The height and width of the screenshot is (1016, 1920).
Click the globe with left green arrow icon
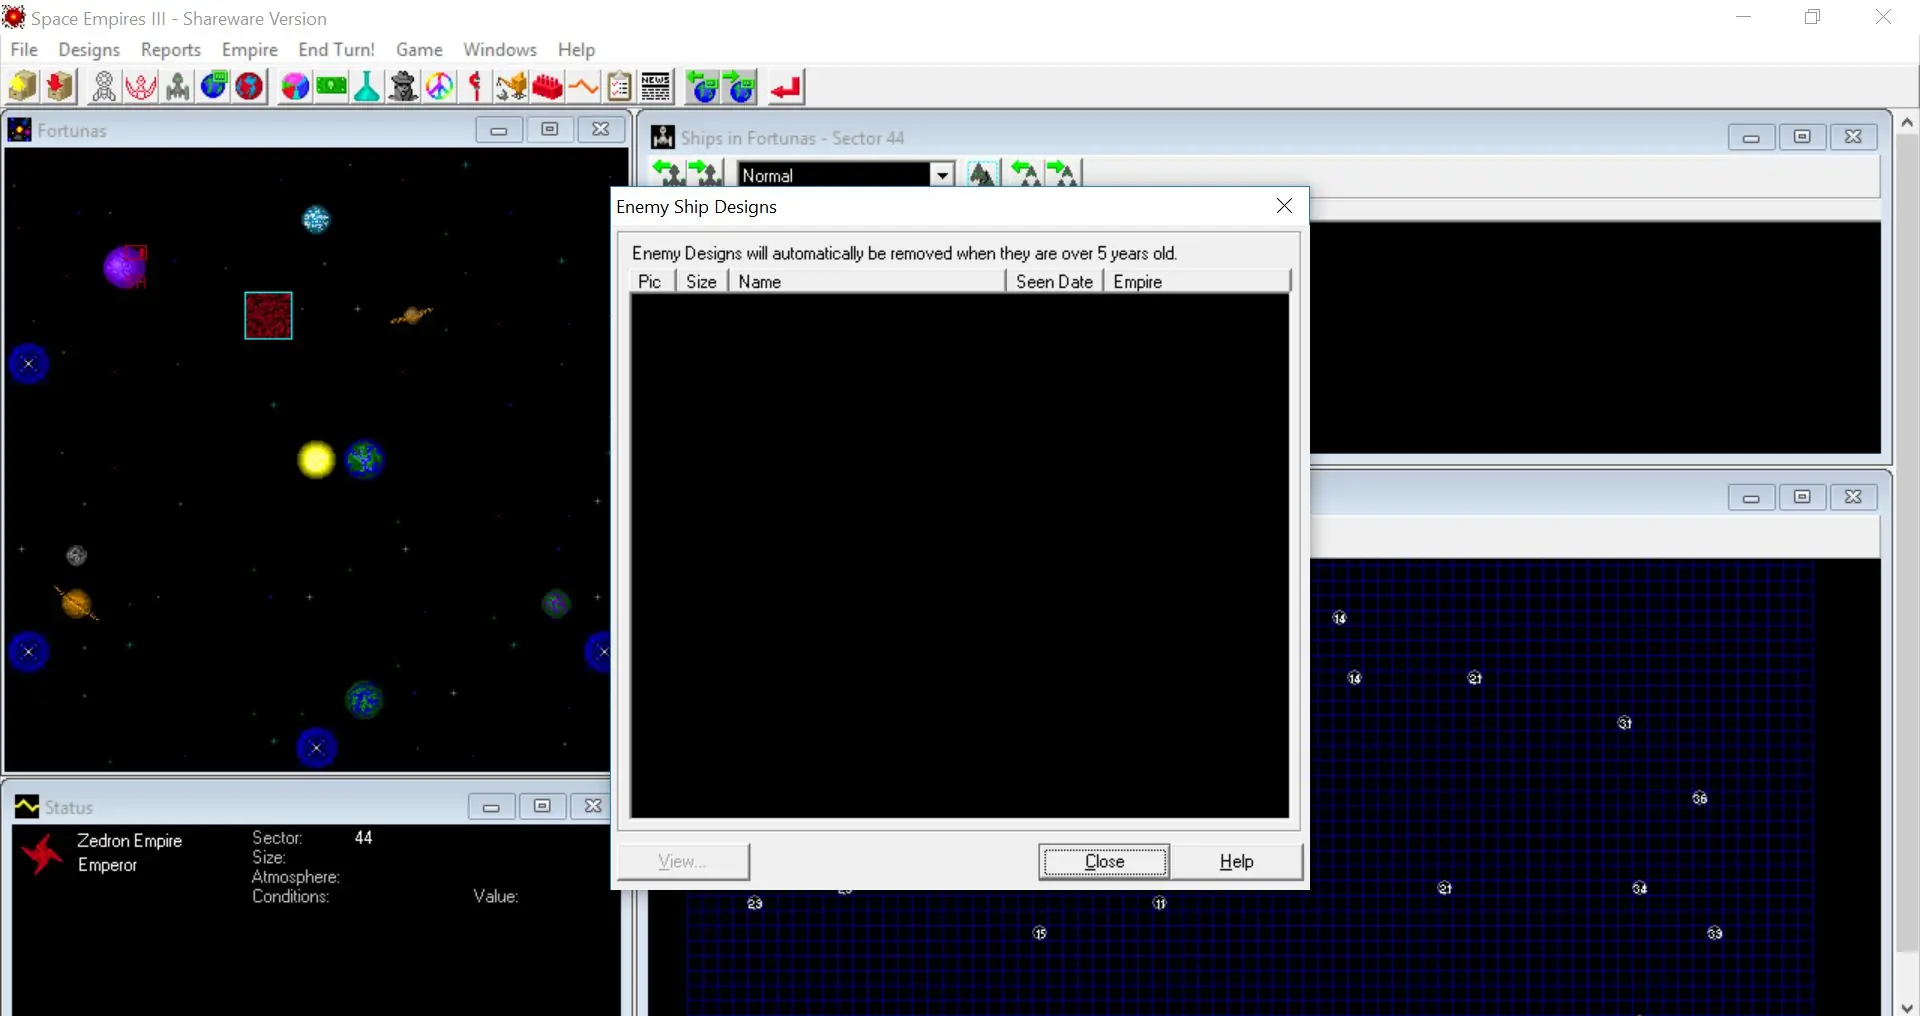coord(703,87)
